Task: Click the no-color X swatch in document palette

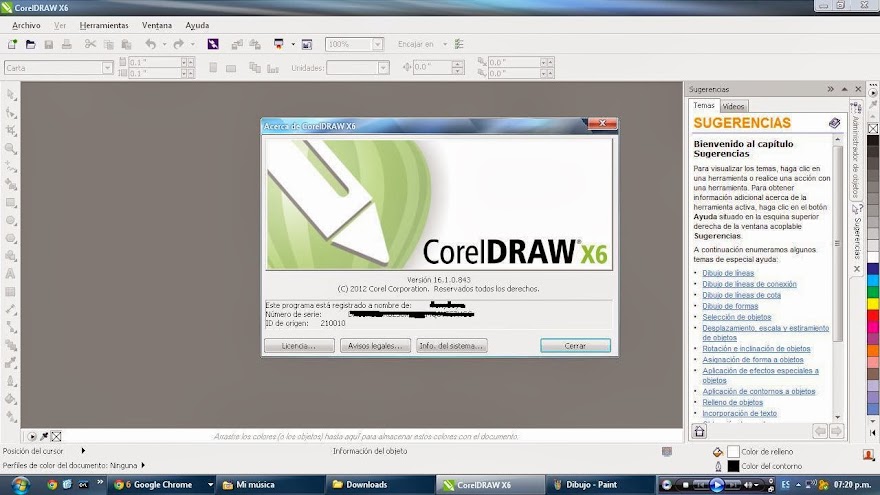Action: pos(56,436)
